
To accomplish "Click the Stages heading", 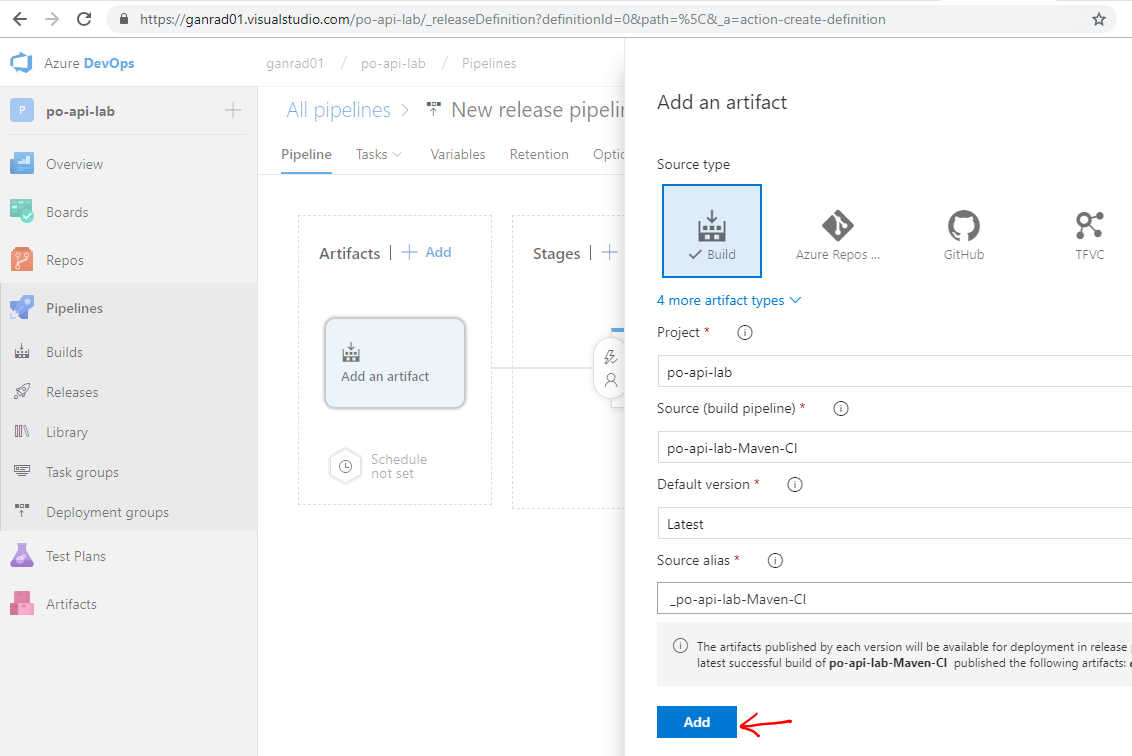I will click(556, 253).
